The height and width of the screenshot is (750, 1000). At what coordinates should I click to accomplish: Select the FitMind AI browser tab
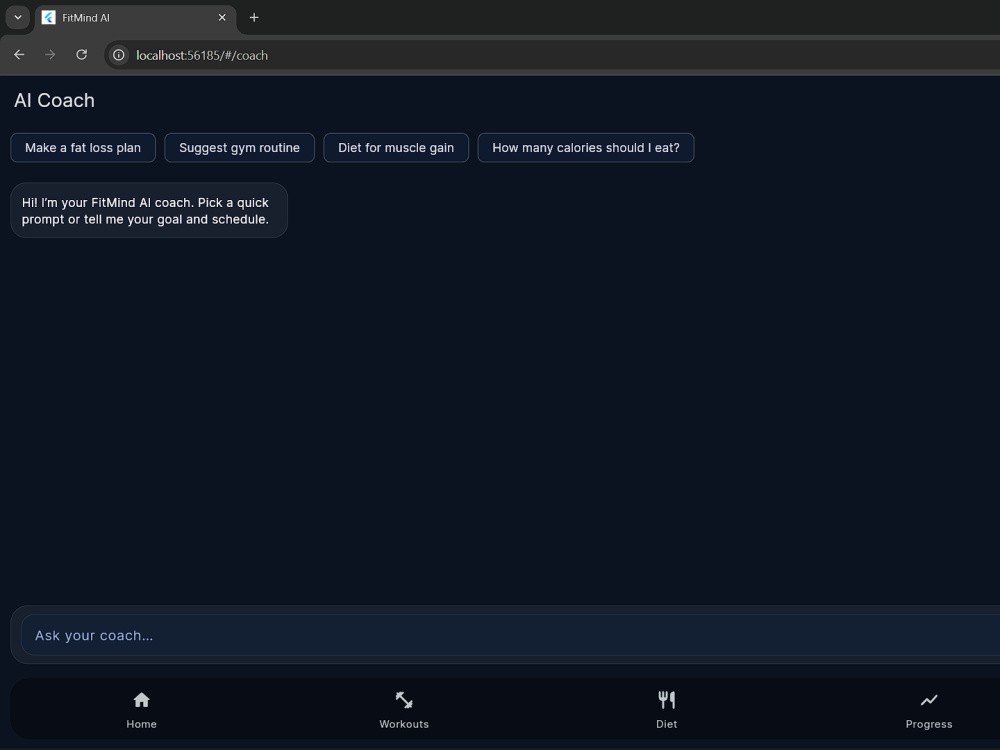(135, 18)
